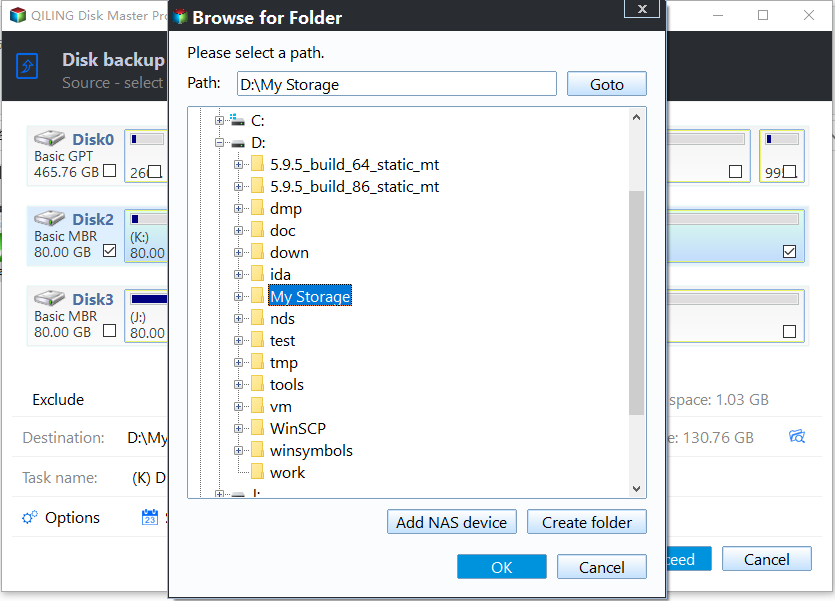
Task: Uncheck the Disk2 80.00 GB checkbox
Action: 109,250
